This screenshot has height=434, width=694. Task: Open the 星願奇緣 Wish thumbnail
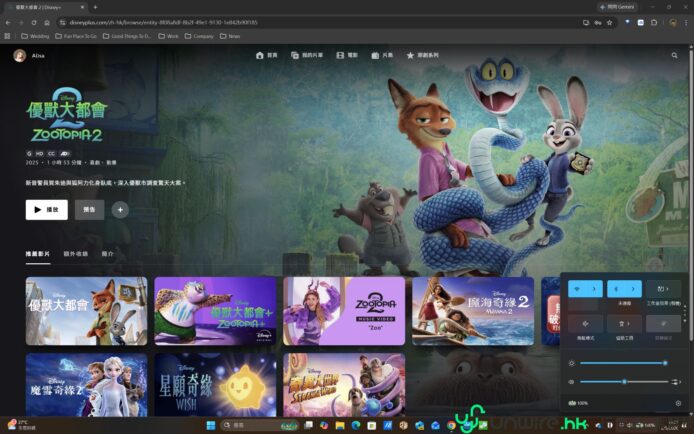pos(215,385)
